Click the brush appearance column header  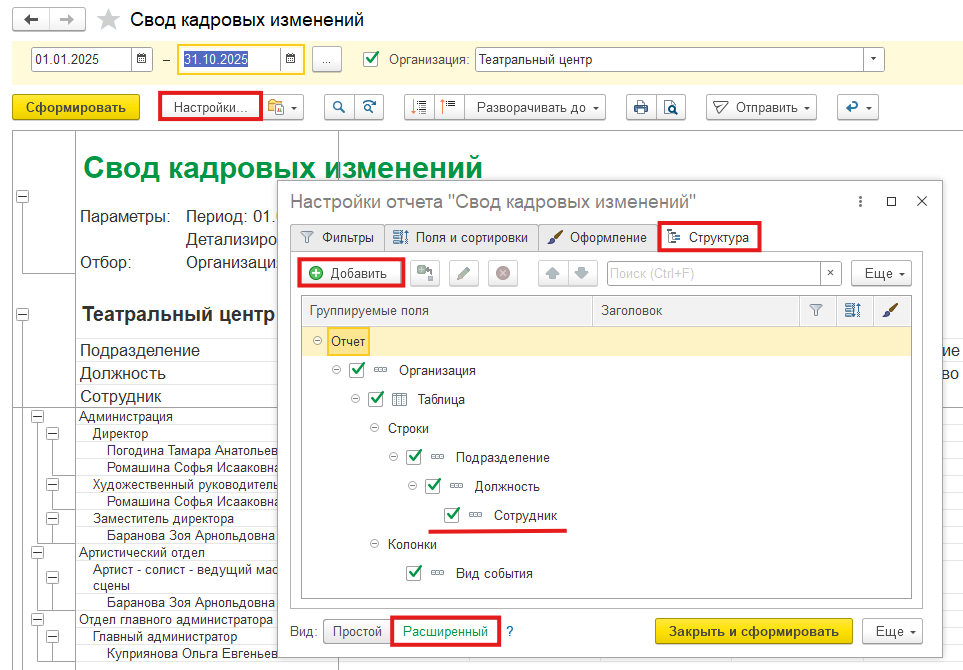tap(890, 311)
